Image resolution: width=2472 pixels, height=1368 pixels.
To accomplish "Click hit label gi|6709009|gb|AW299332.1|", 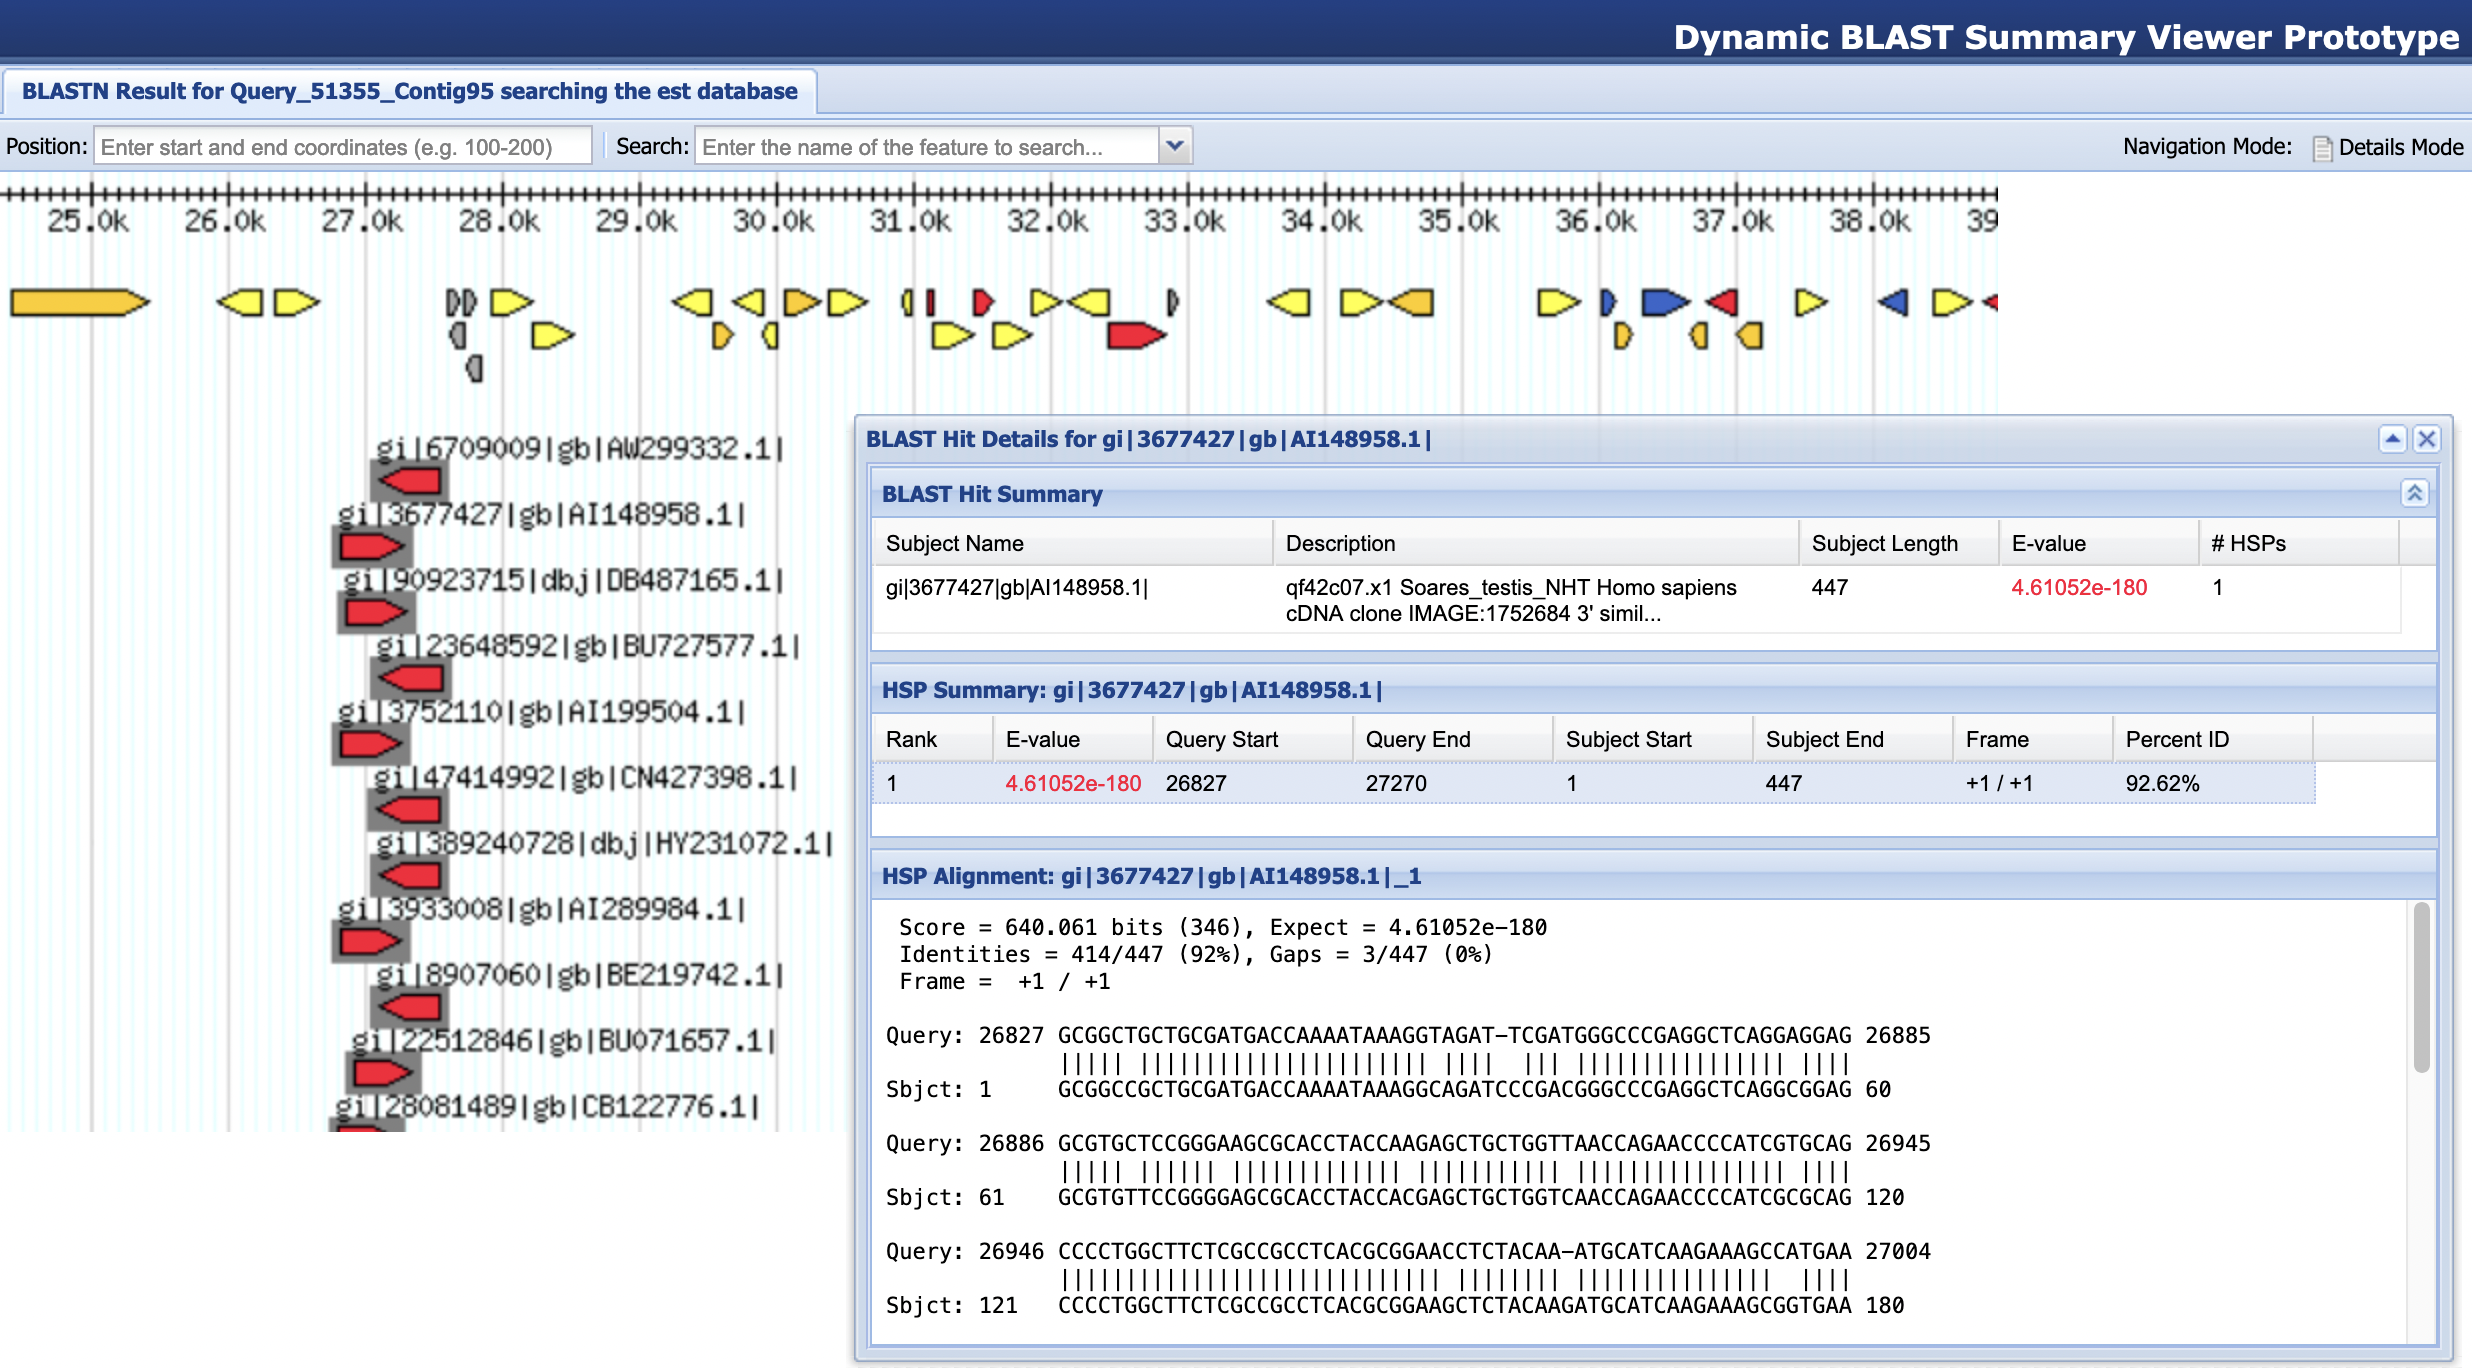I will [579, 448].
